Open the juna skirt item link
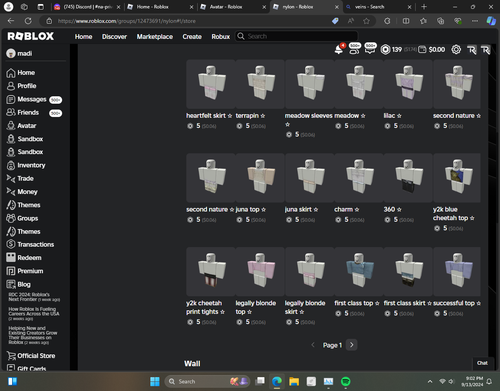 [x=301, y=210]
